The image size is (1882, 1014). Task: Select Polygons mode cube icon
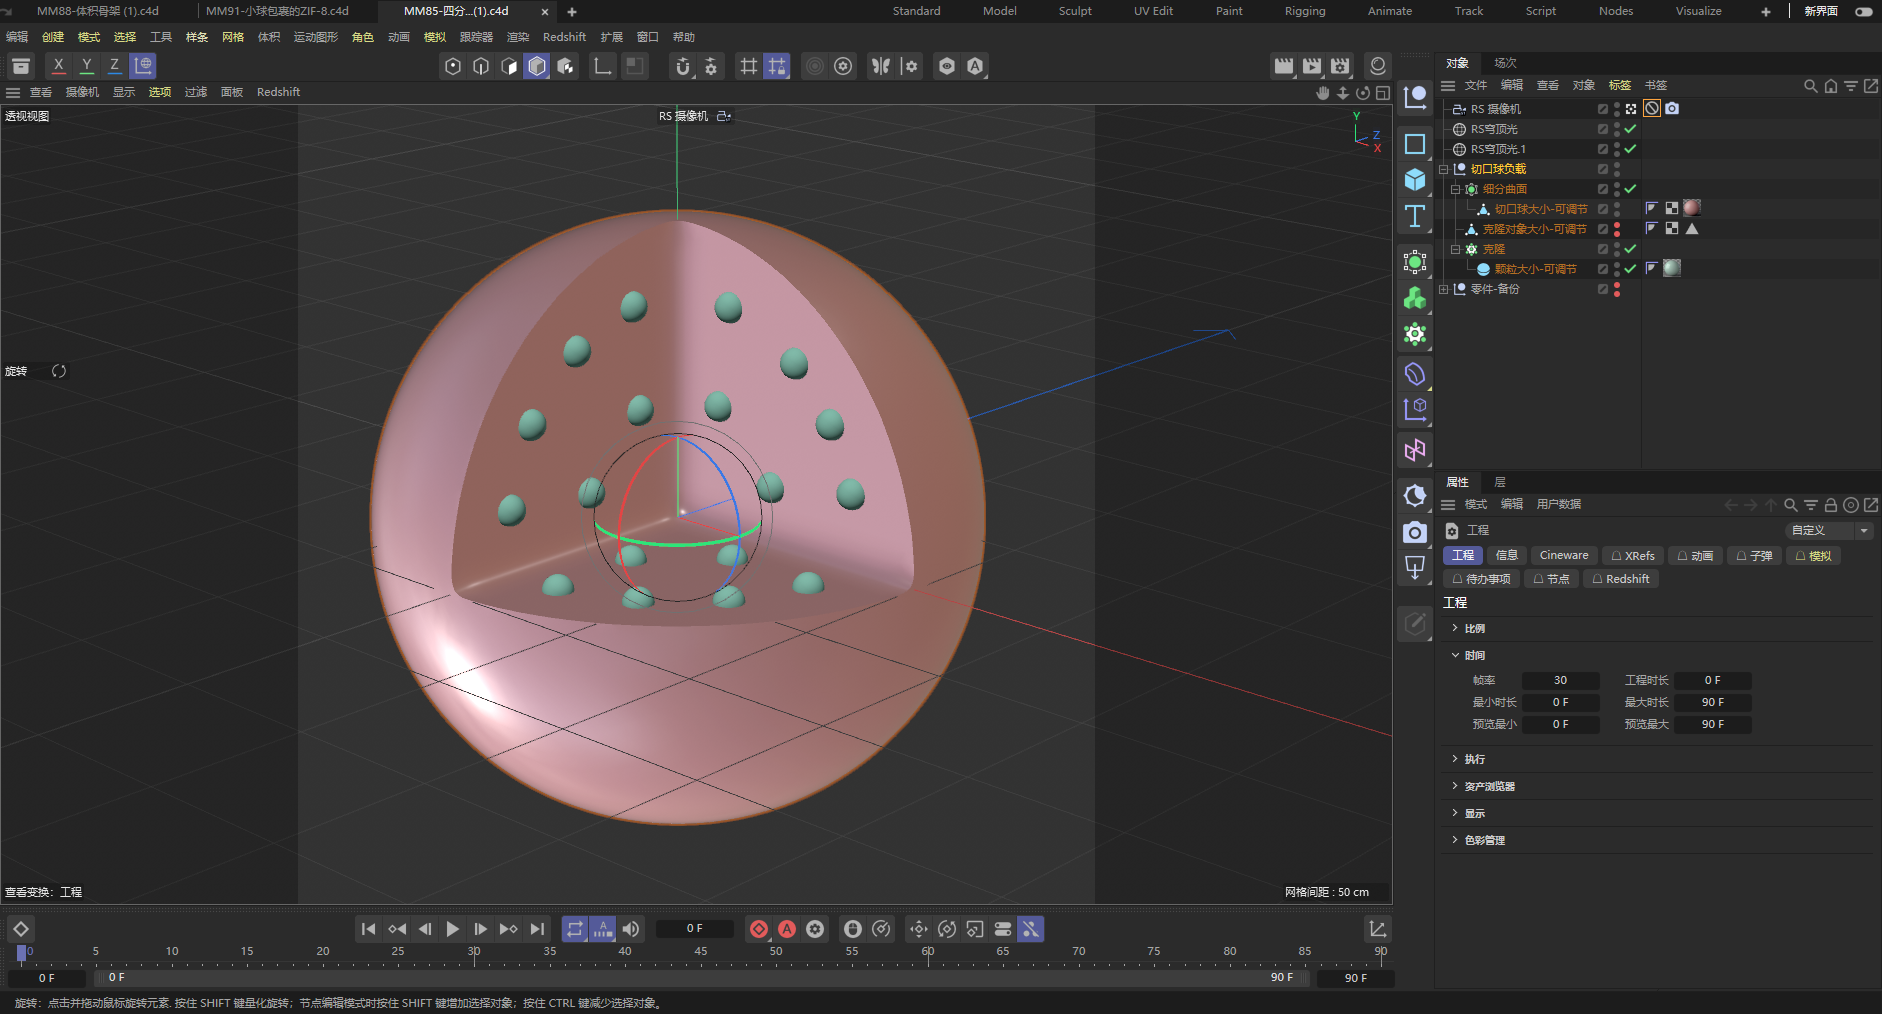509,66
